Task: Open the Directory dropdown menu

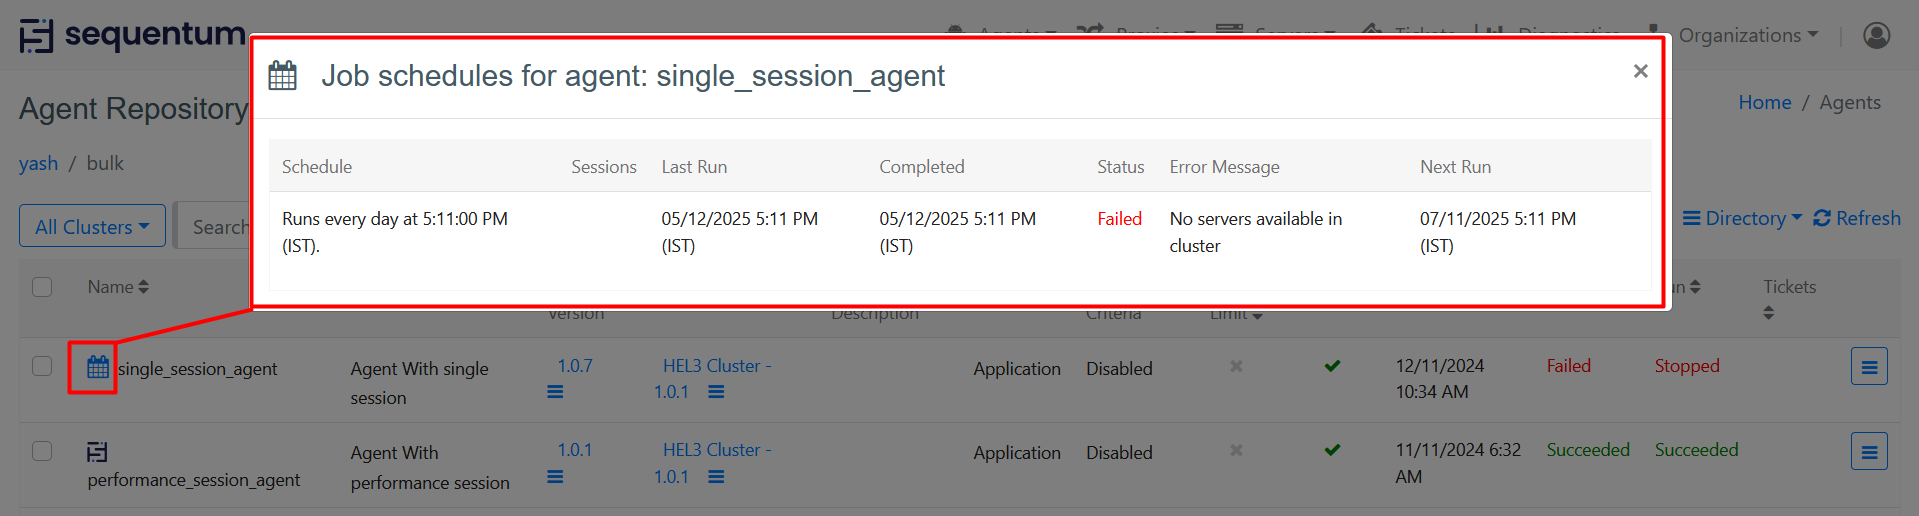Action: tap(1742, 218)
